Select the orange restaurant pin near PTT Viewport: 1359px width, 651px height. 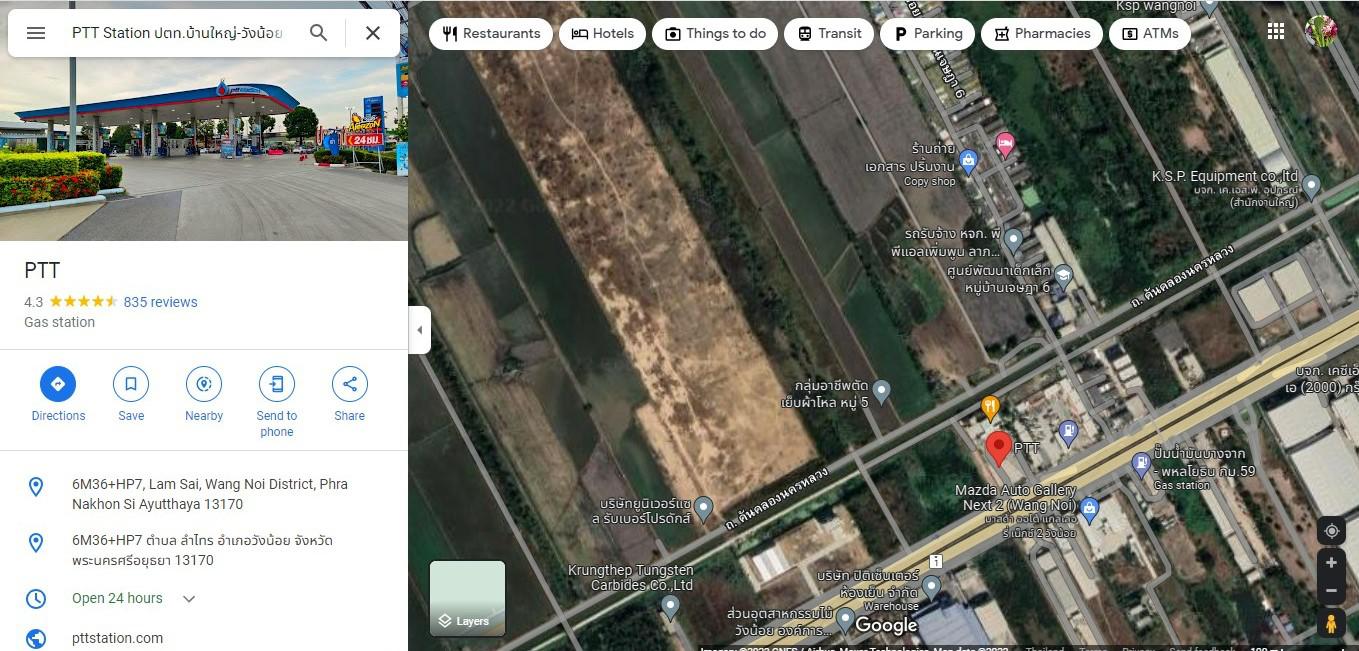point(990,408)
